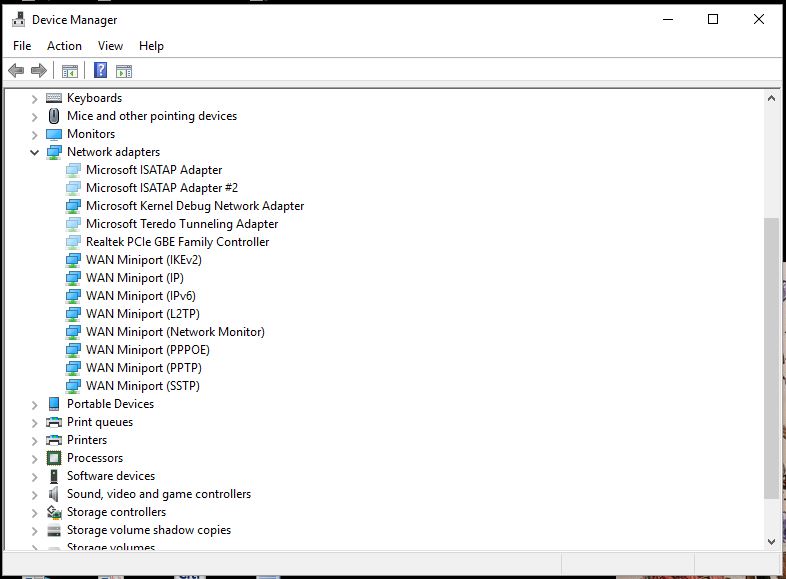Click the Microsoft Teredo Tunneling Adapter icon

[x=73, y=224]
